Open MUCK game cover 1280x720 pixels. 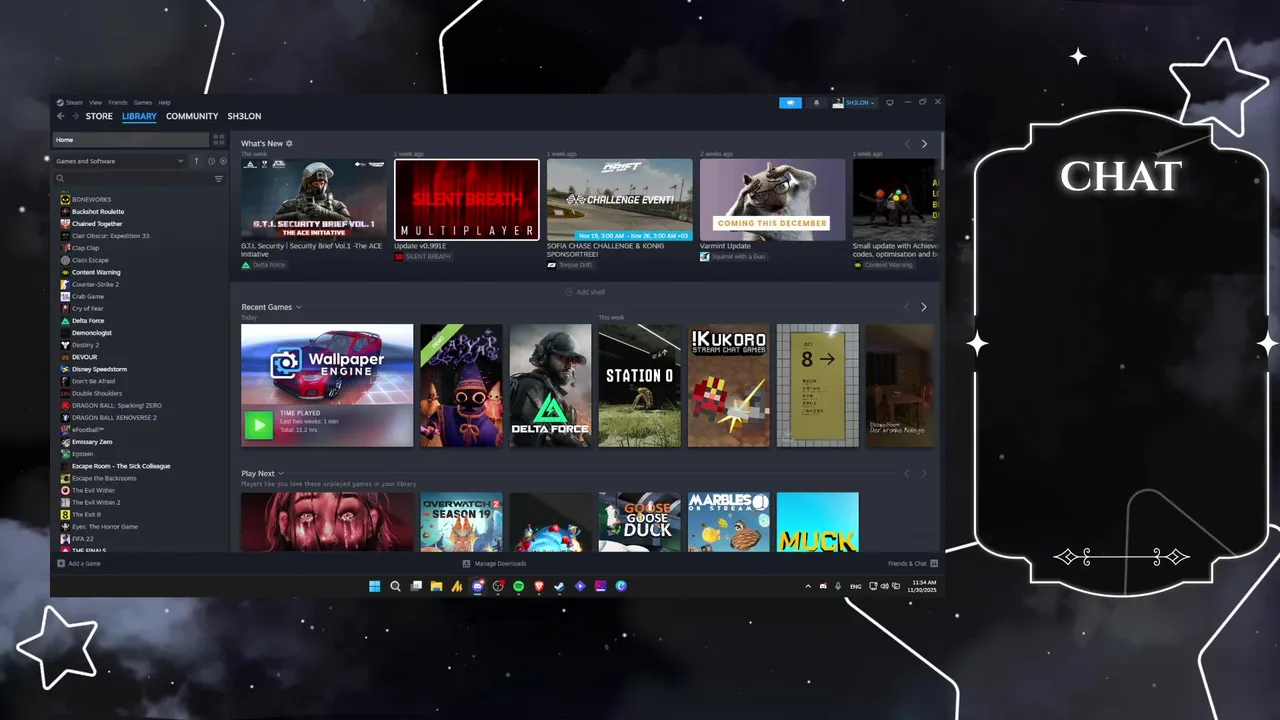817,521
